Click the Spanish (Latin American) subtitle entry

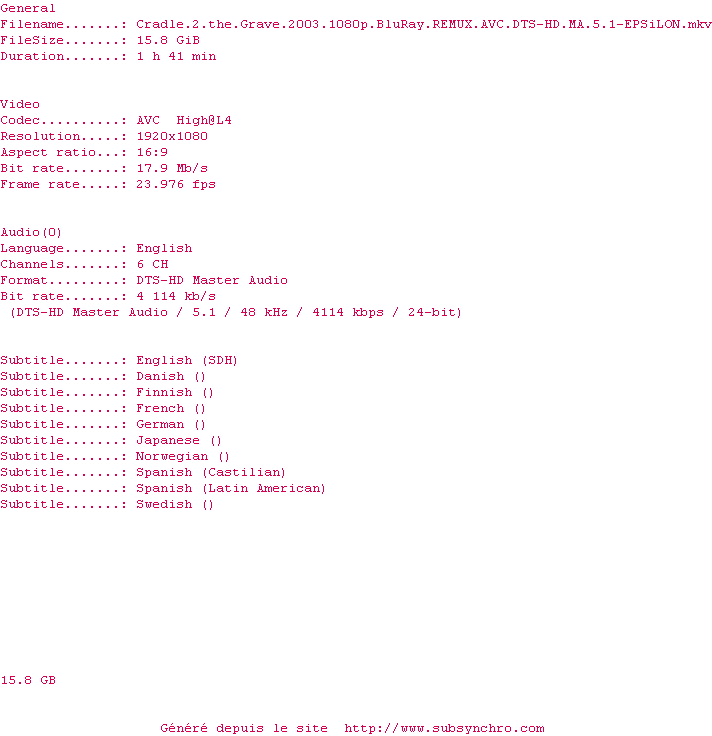pyautogui.click(x=163, y=488)
